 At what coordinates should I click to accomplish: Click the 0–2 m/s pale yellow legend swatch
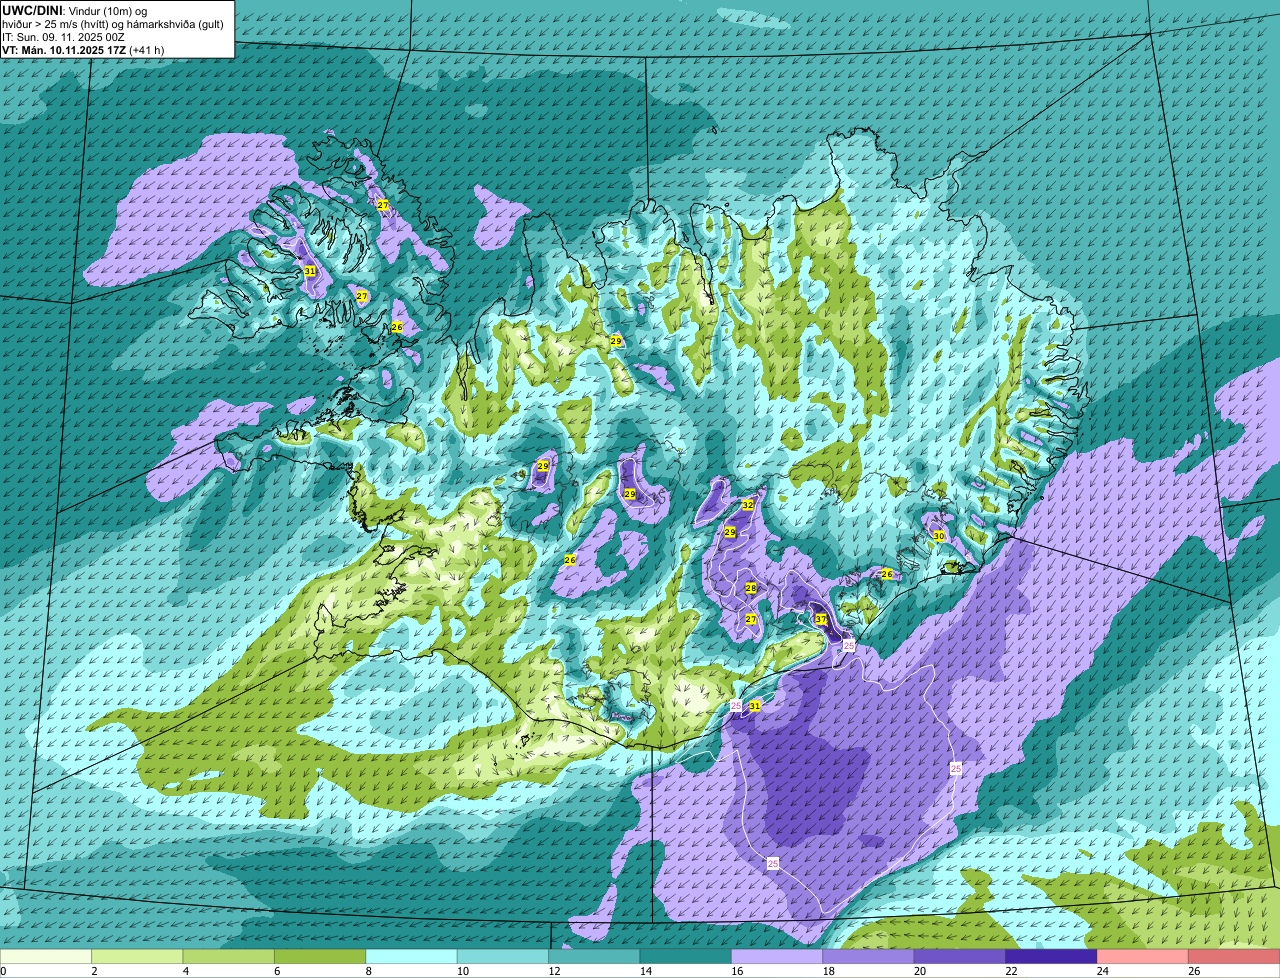pos(46,956)
